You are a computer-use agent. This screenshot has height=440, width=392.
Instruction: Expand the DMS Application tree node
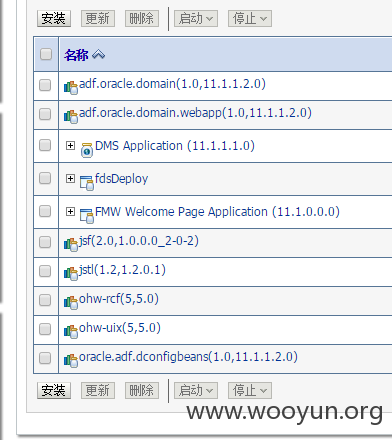click(x=70, y=145)
